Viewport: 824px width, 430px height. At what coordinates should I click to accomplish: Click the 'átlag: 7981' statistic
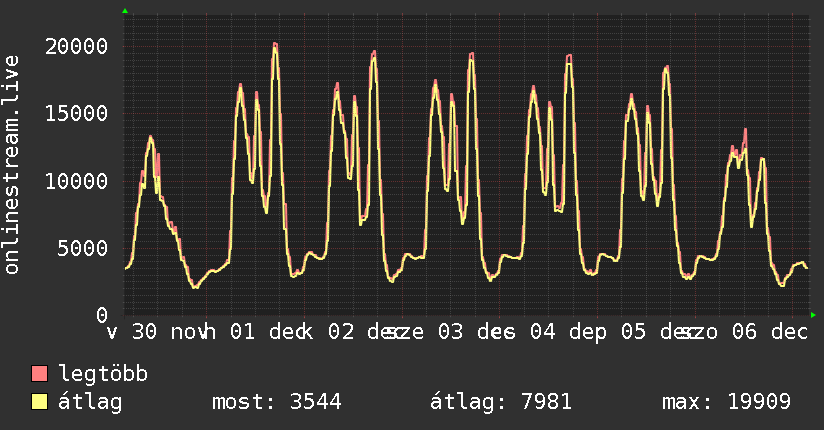[x=501, y=402]
